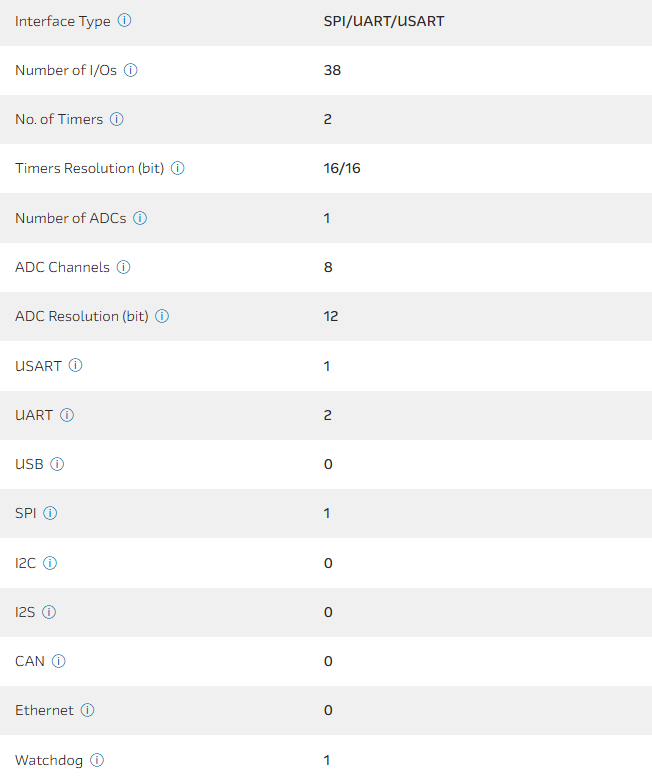This screenshot has width=652, height=784.
Task: Open ADC Channels info icon
Action: pyautogui.click(x=123, y=267)
